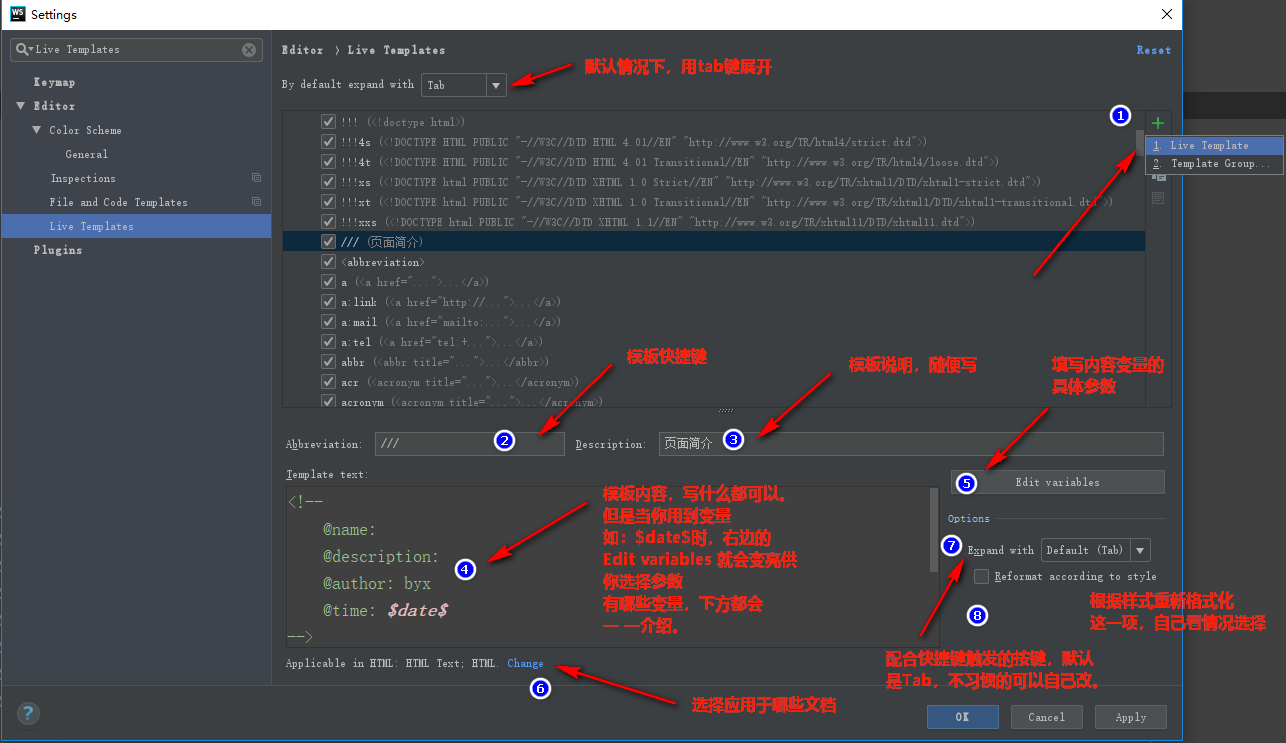Click the template text editor scrollbar
1286x743 pixels.
(934, 530)
